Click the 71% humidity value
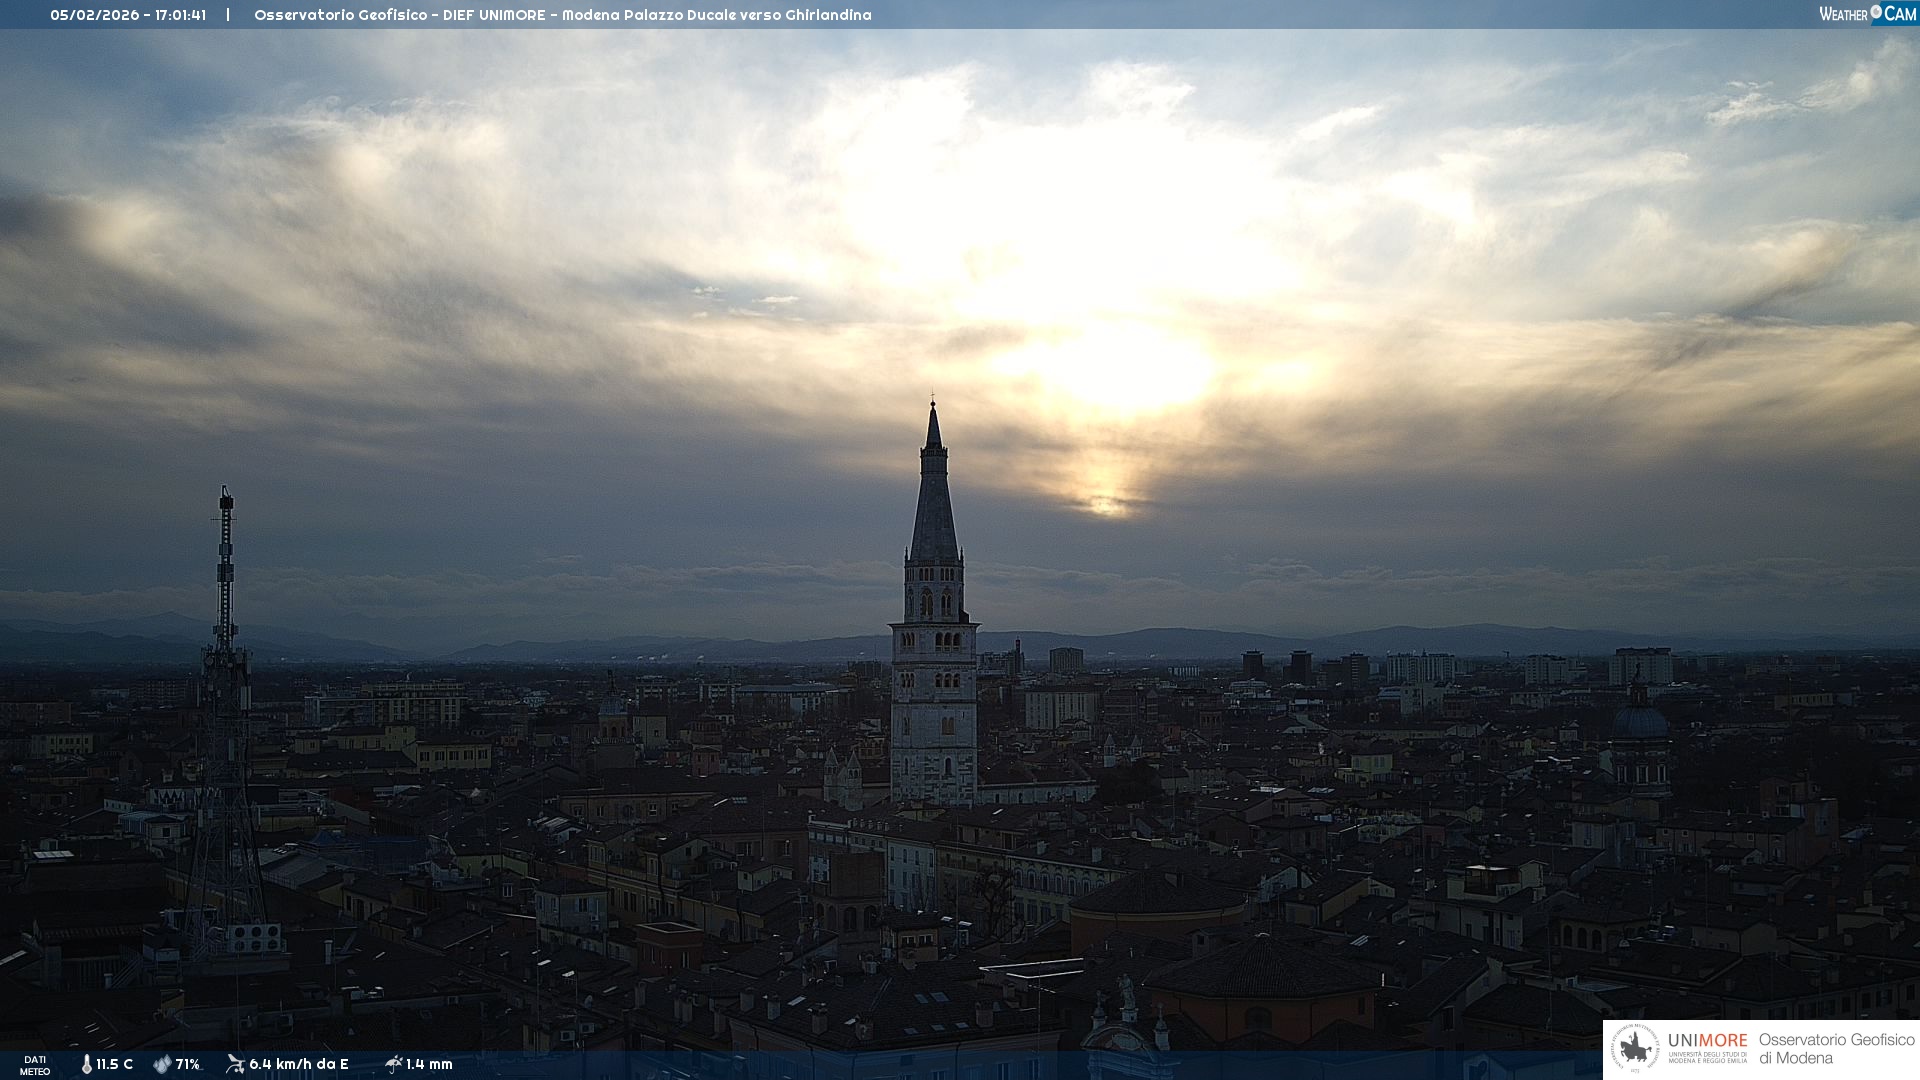Image resolution: width=1920 pixels, height=1080 pixels. [187, 1064]
